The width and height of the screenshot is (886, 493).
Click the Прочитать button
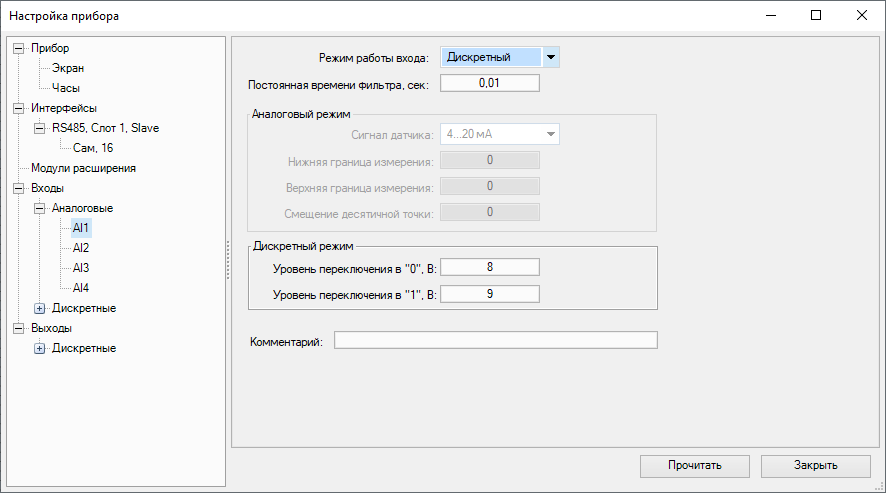(695, 465)
